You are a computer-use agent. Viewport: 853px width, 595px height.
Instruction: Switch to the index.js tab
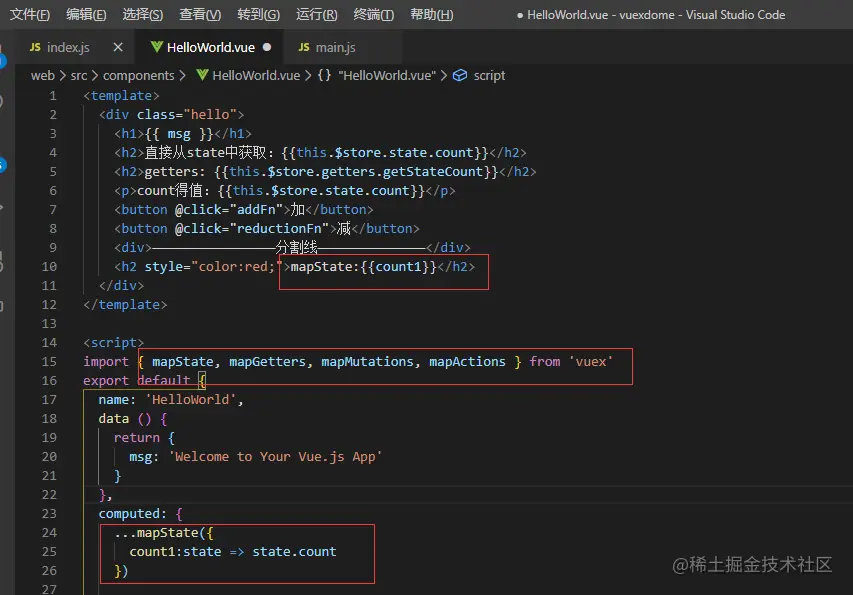68,47
